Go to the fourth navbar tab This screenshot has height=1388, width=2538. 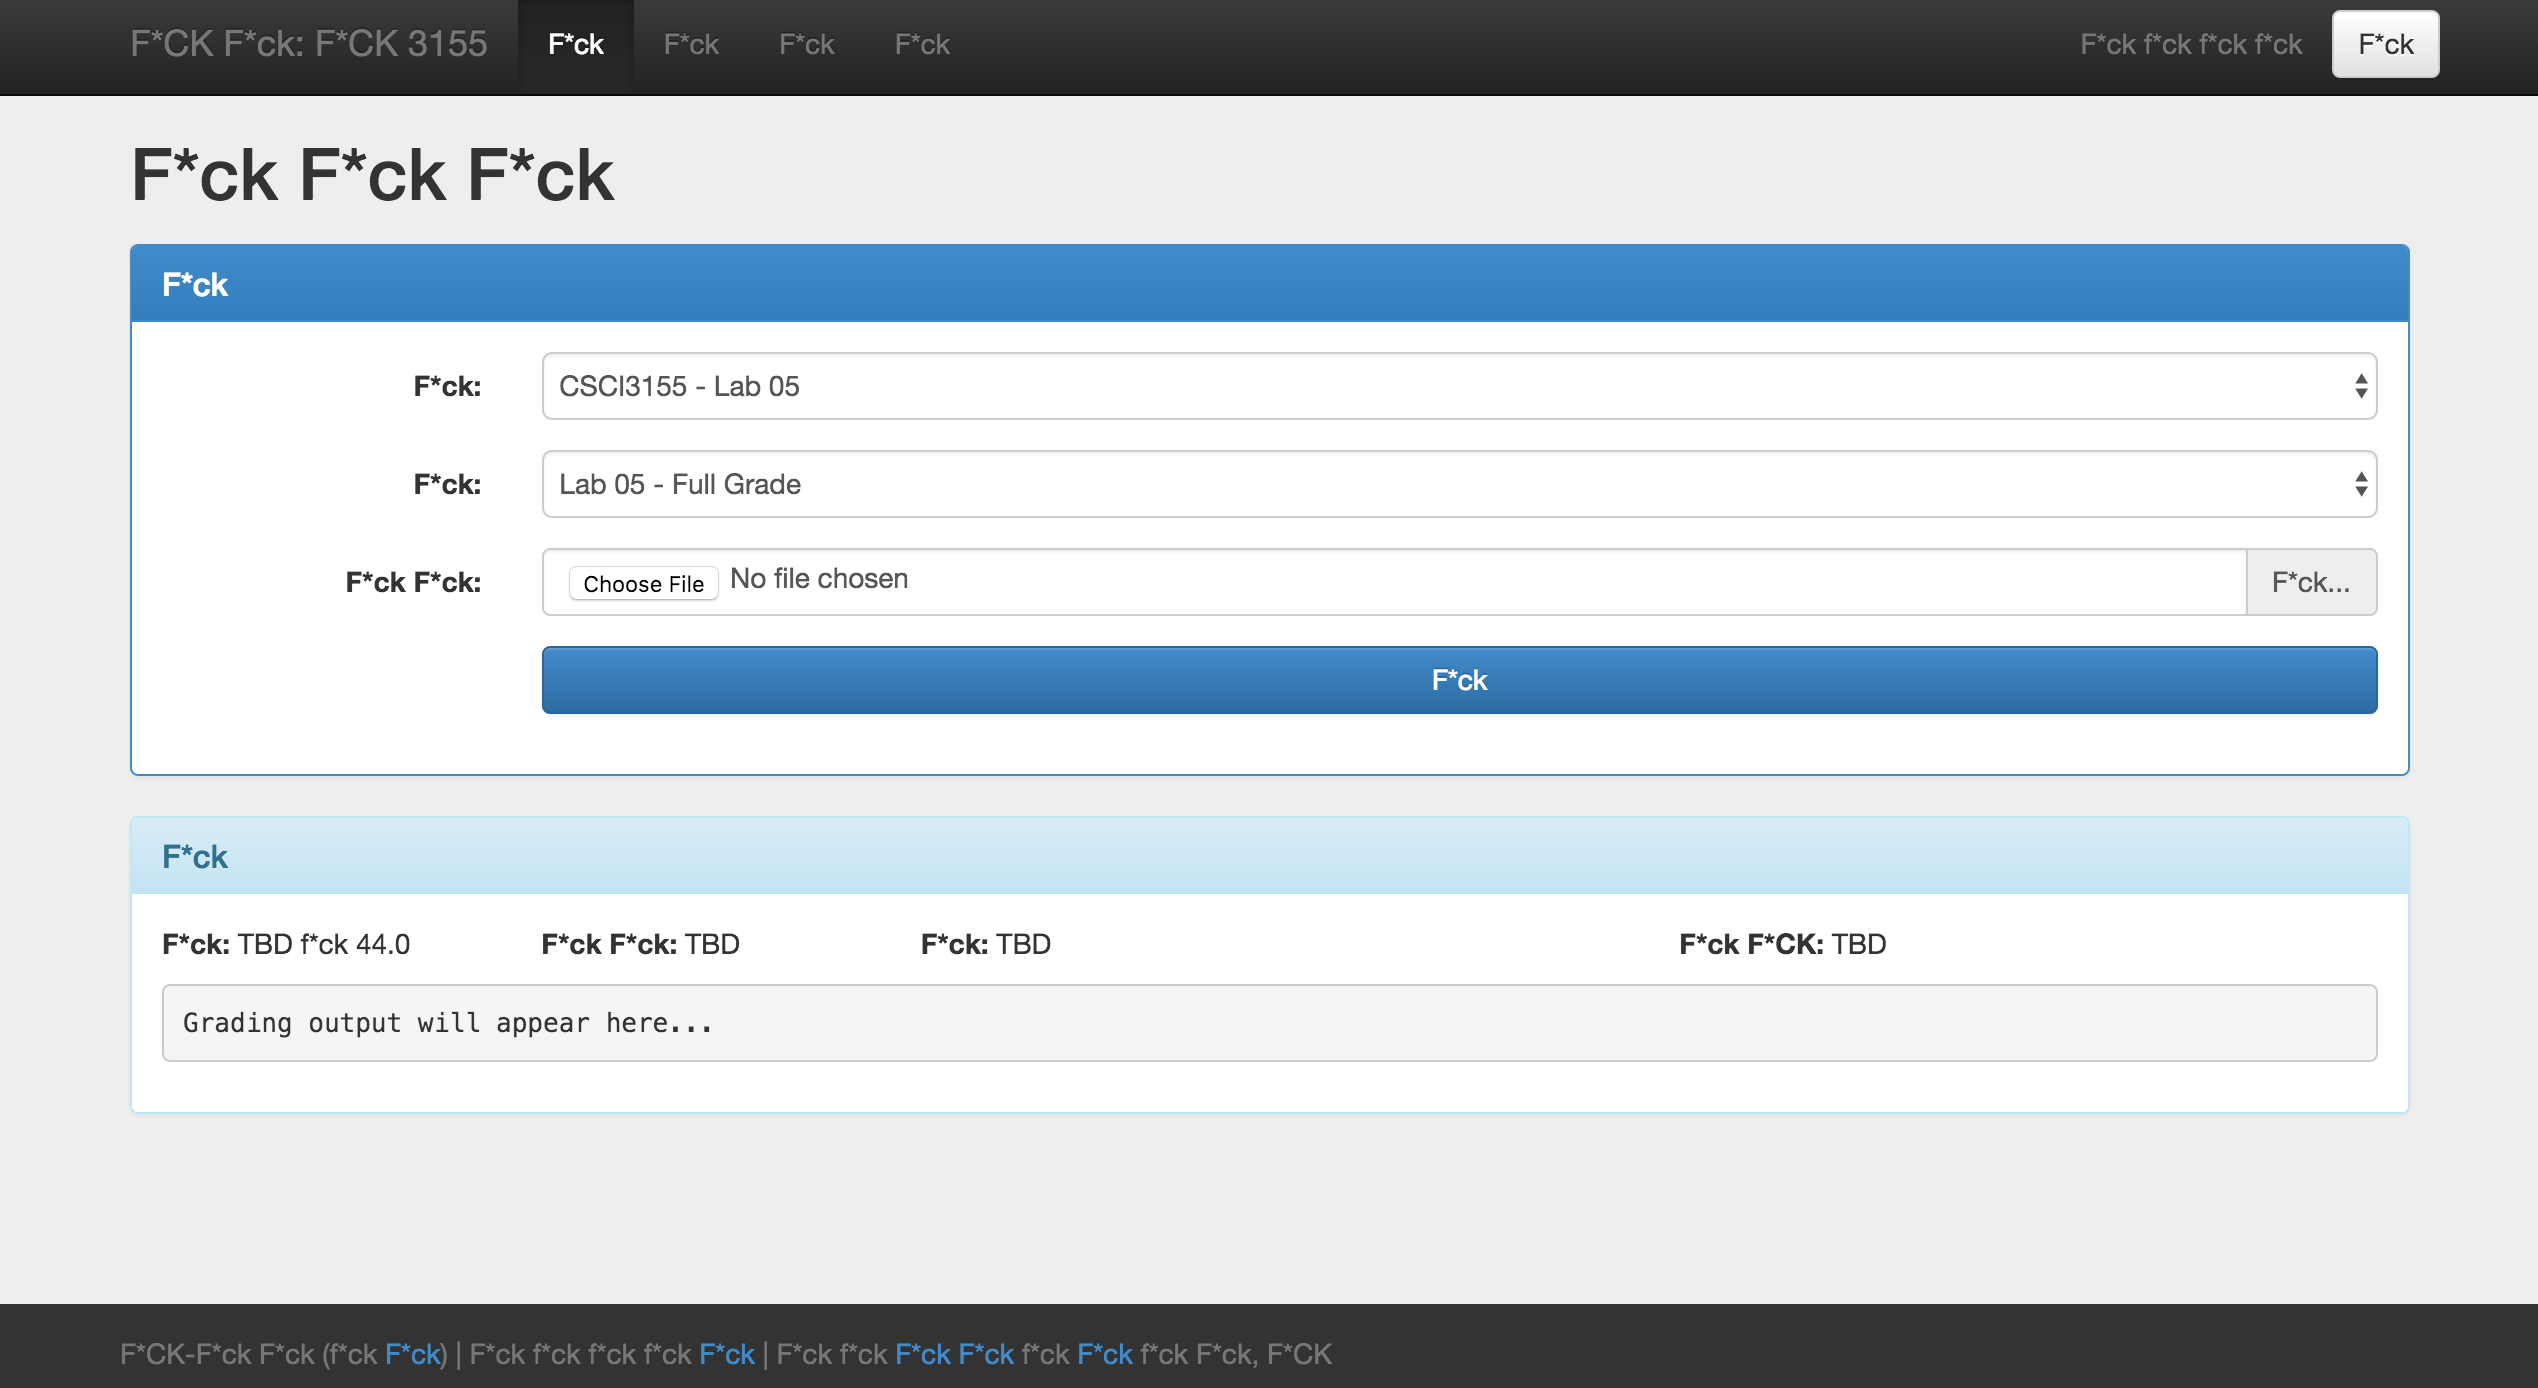tap(922, 44)
